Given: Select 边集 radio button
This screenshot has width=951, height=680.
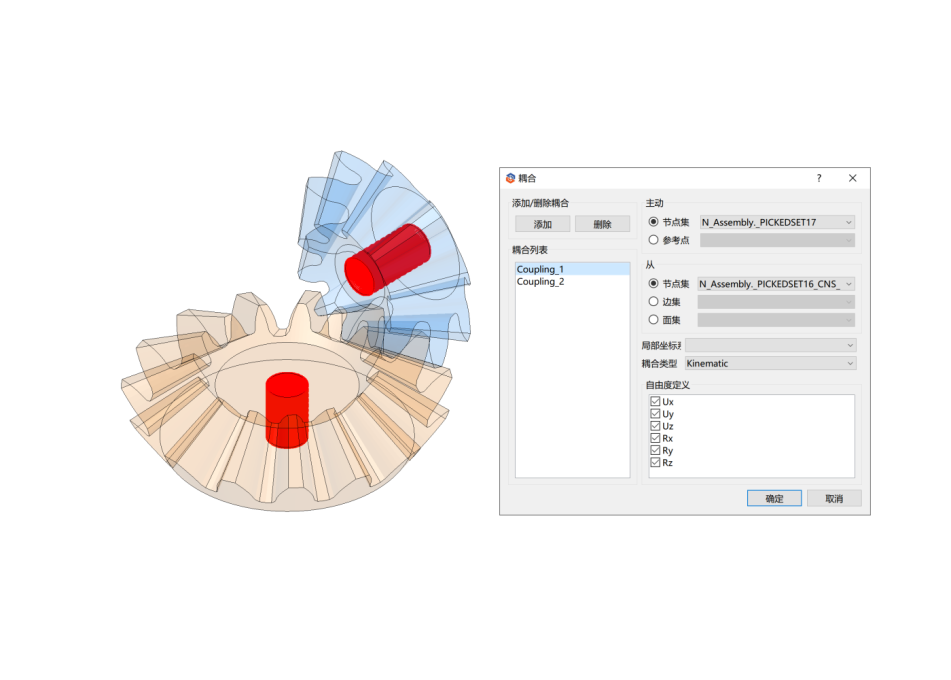Looking at the screenshot, I should (653, 301).
